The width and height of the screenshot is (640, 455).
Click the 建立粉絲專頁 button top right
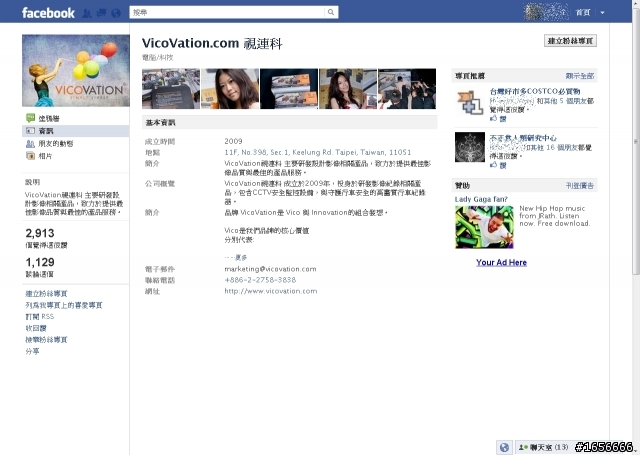point(570,41)
